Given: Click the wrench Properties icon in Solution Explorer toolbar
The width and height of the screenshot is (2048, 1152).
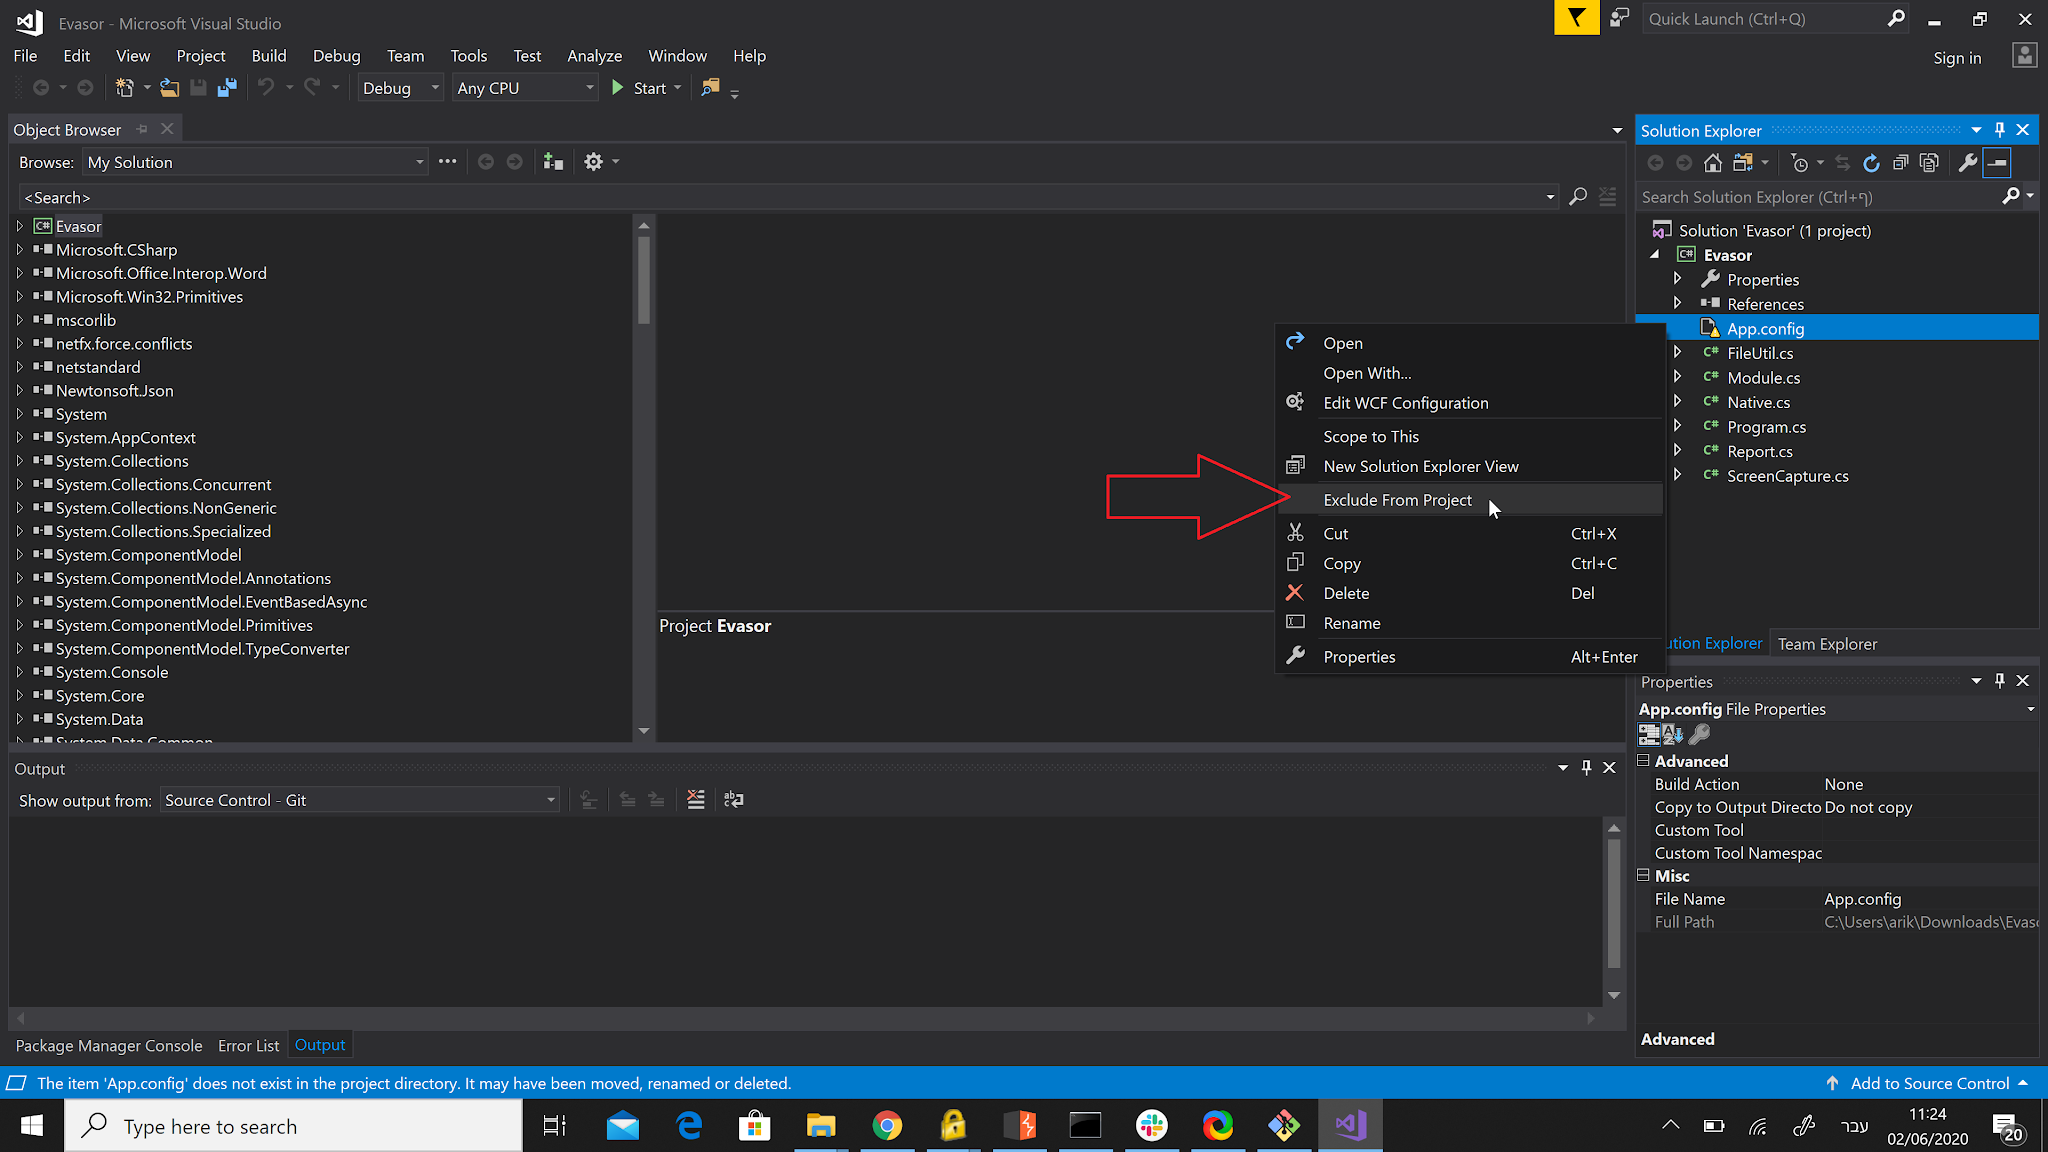Looking at the screenshot, I should 1967,163.
